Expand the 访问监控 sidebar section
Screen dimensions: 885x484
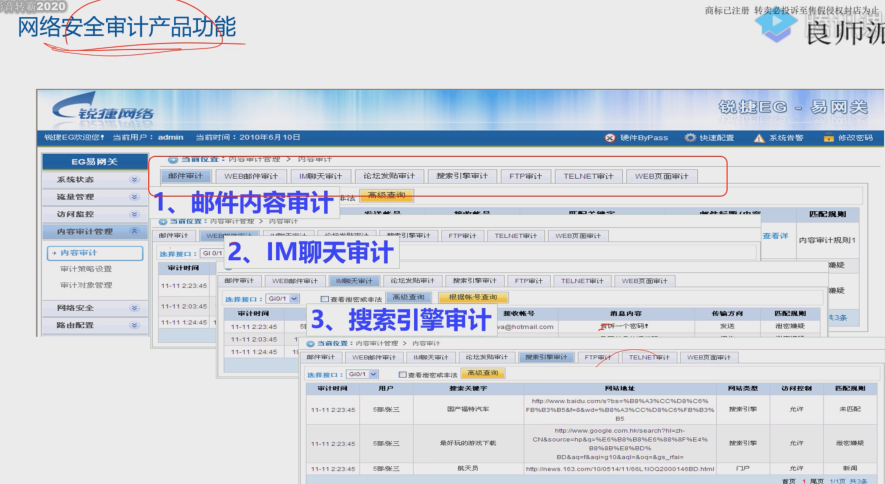[x=134, y=214]
